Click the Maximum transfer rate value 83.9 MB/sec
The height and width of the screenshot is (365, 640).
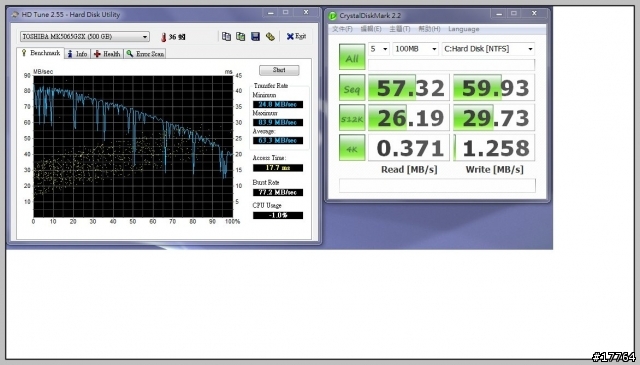point(278,122)
